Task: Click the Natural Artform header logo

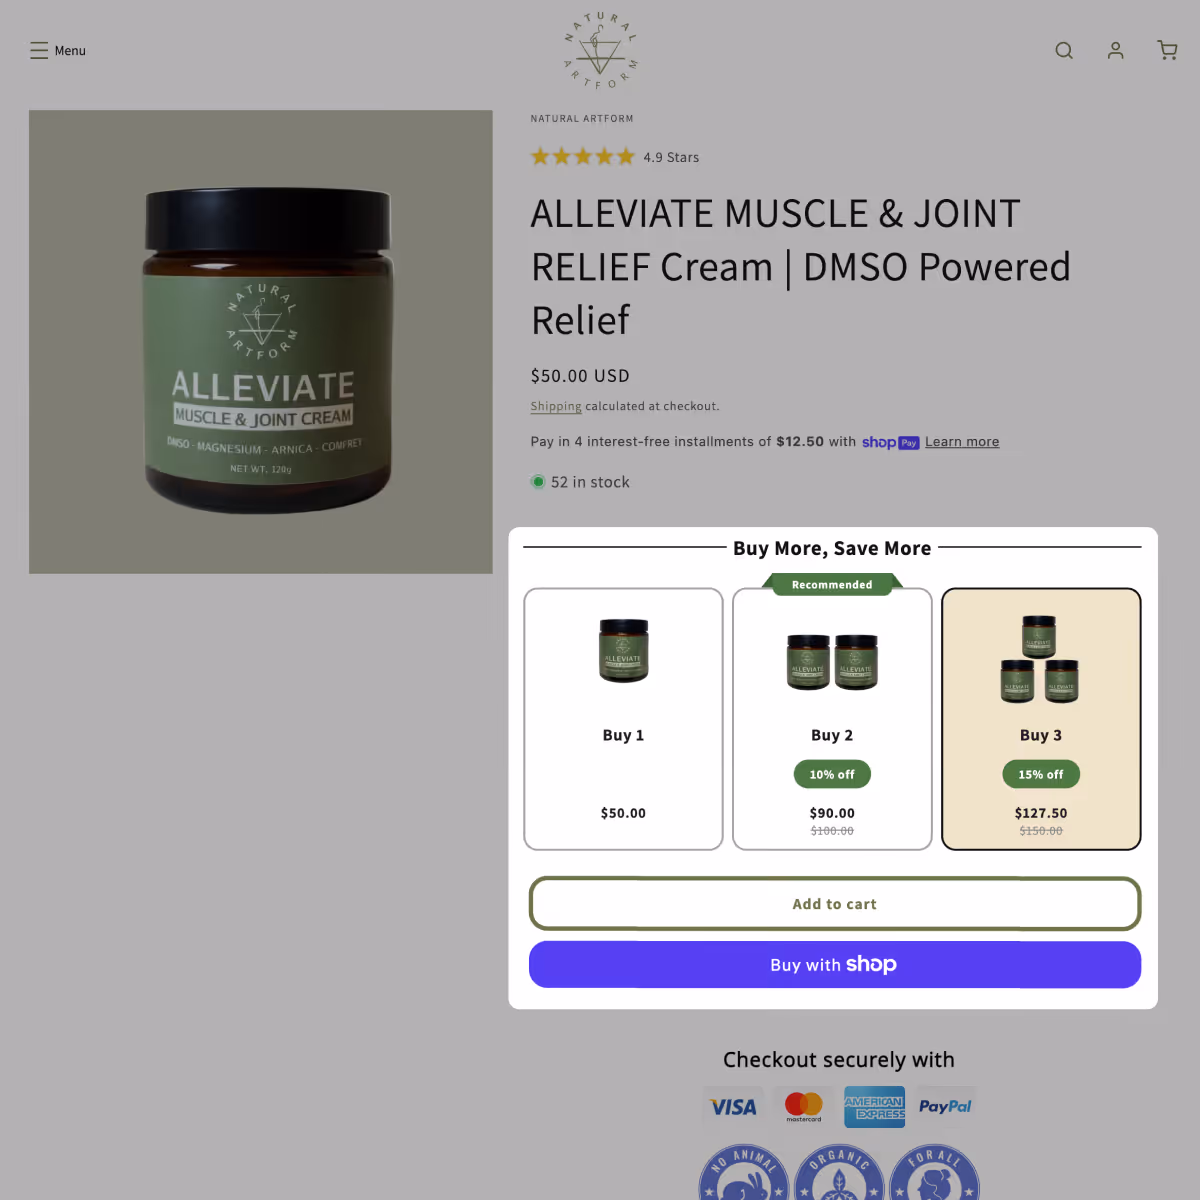Action: pyautogui.click(x=600, y=51)
